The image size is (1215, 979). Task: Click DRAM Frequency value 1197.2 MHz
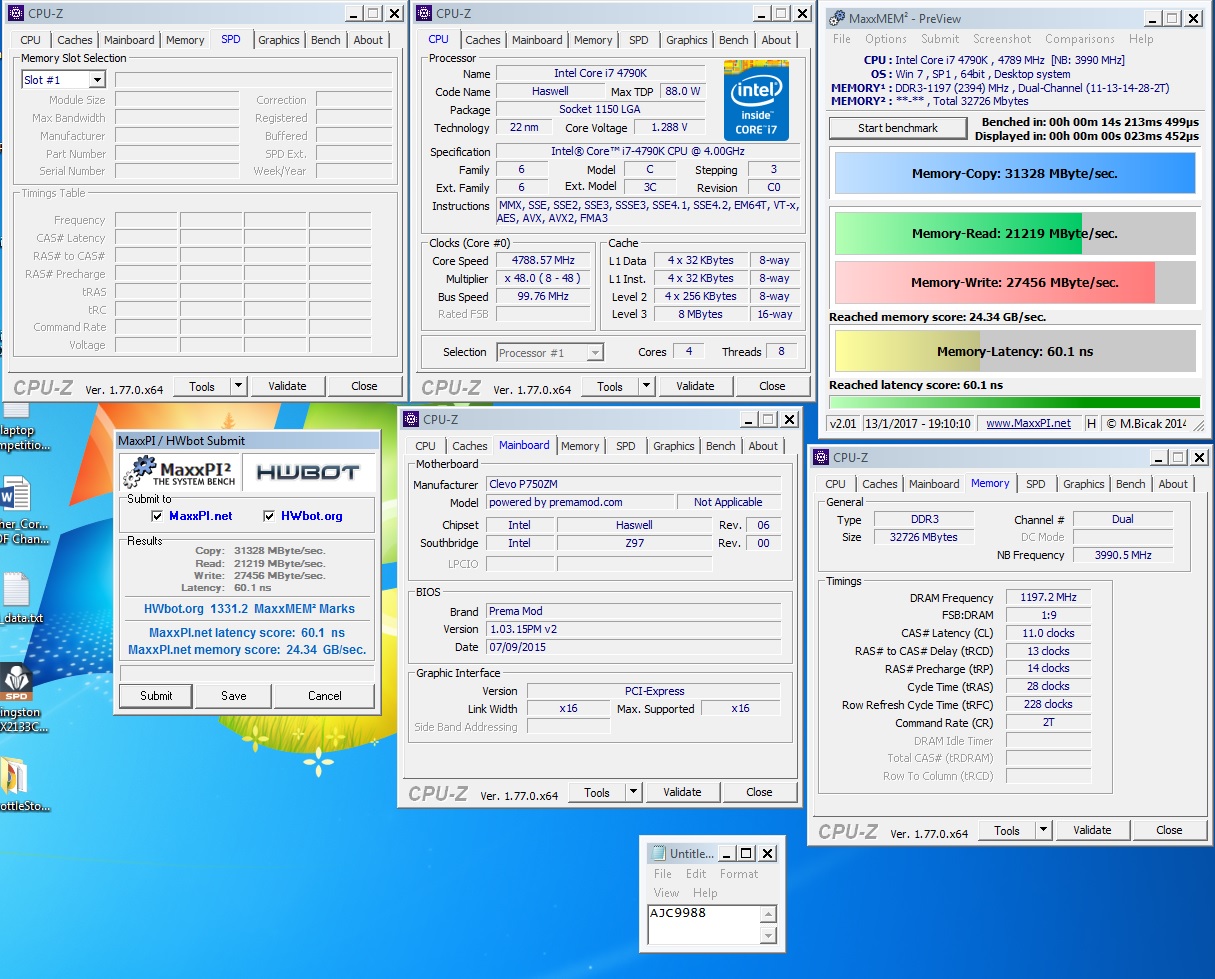1047,597
